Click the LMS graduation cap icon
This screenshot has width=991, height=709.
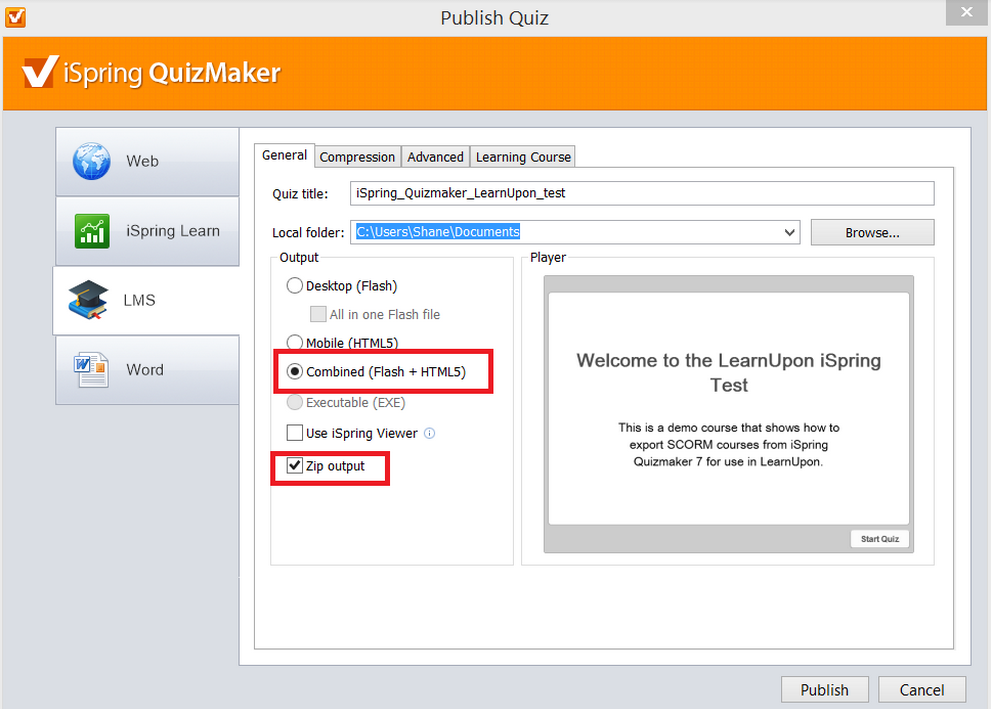click(88, 300)
